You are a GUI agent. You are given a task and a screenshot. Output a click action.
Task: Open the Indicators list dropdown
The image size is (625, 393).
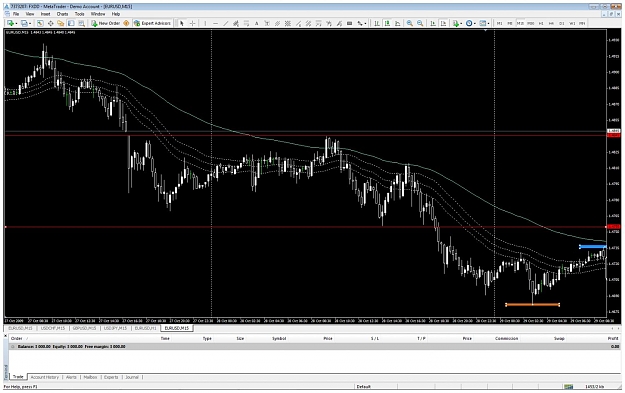(x=461, y=23)
